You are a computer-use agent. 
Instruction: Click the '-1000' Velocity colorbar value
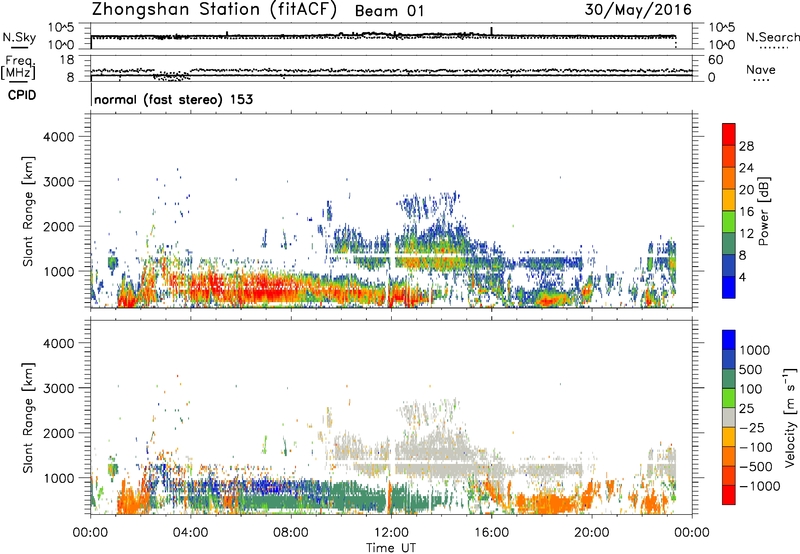pos(760,486)
